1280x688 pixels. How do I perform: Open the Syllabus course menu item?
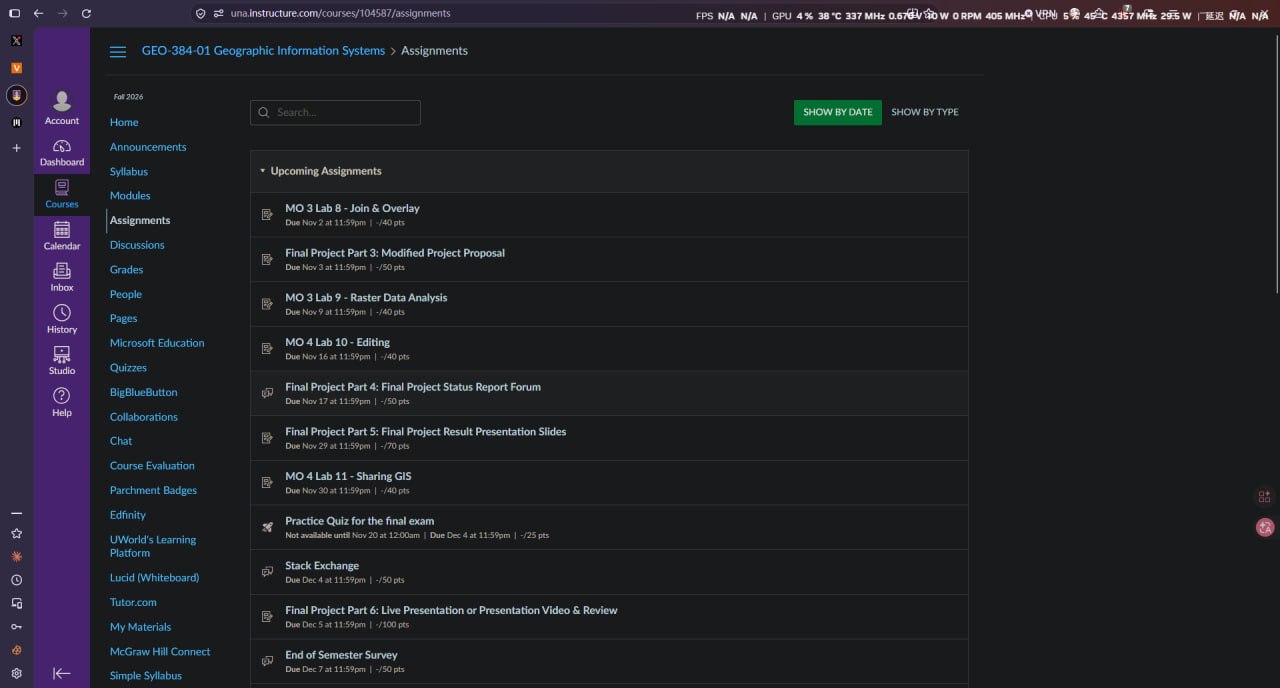tap(129, 172)
